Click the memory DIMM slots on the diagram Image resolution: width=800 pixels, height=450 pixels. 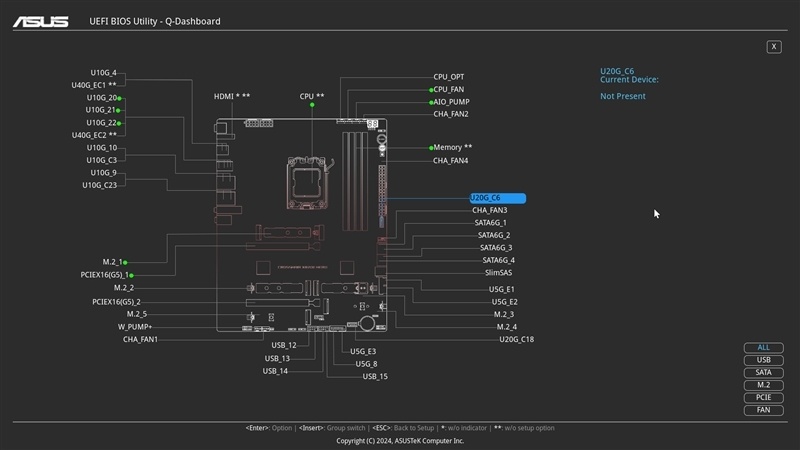pyautogui.click(x=355, y=181)
